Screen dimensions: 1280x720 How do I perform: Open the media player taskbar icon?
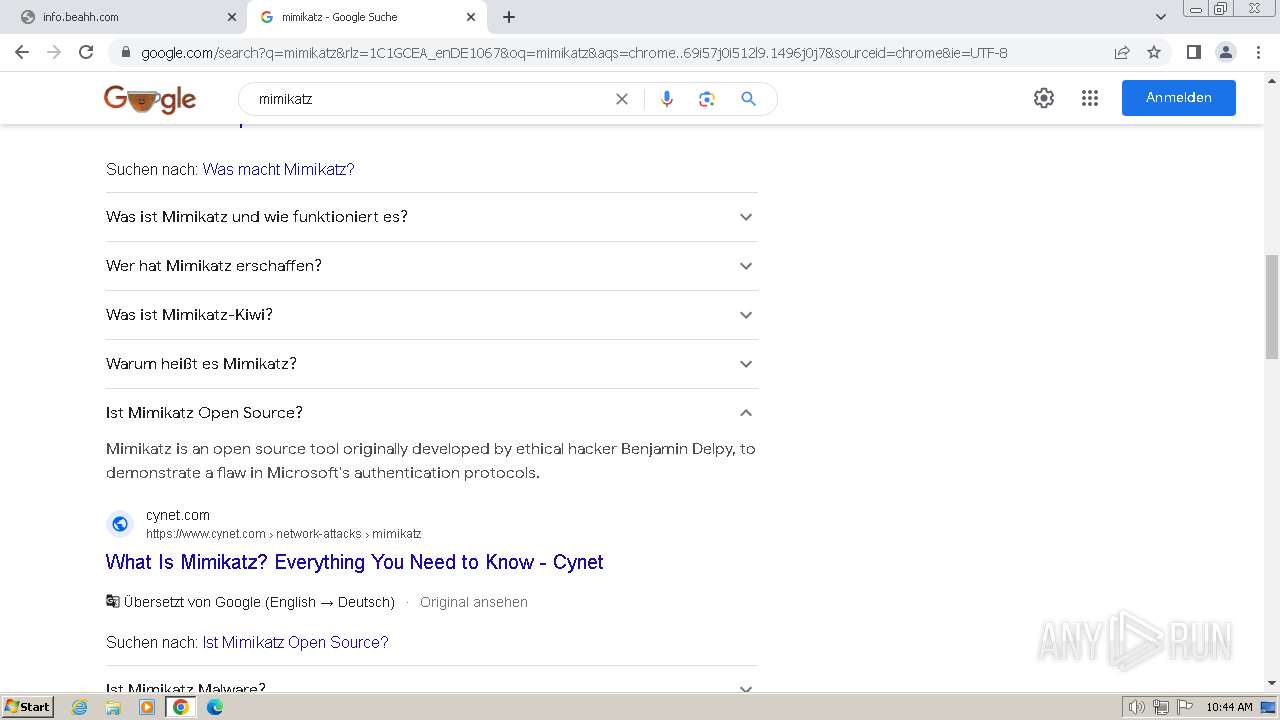point(147,707)
